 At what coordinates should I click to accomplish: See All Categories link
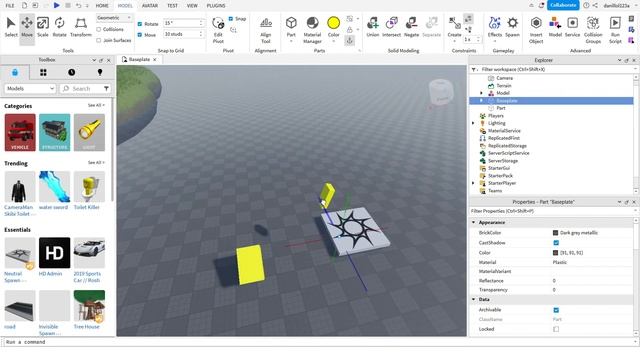click(x=96, y=105)
